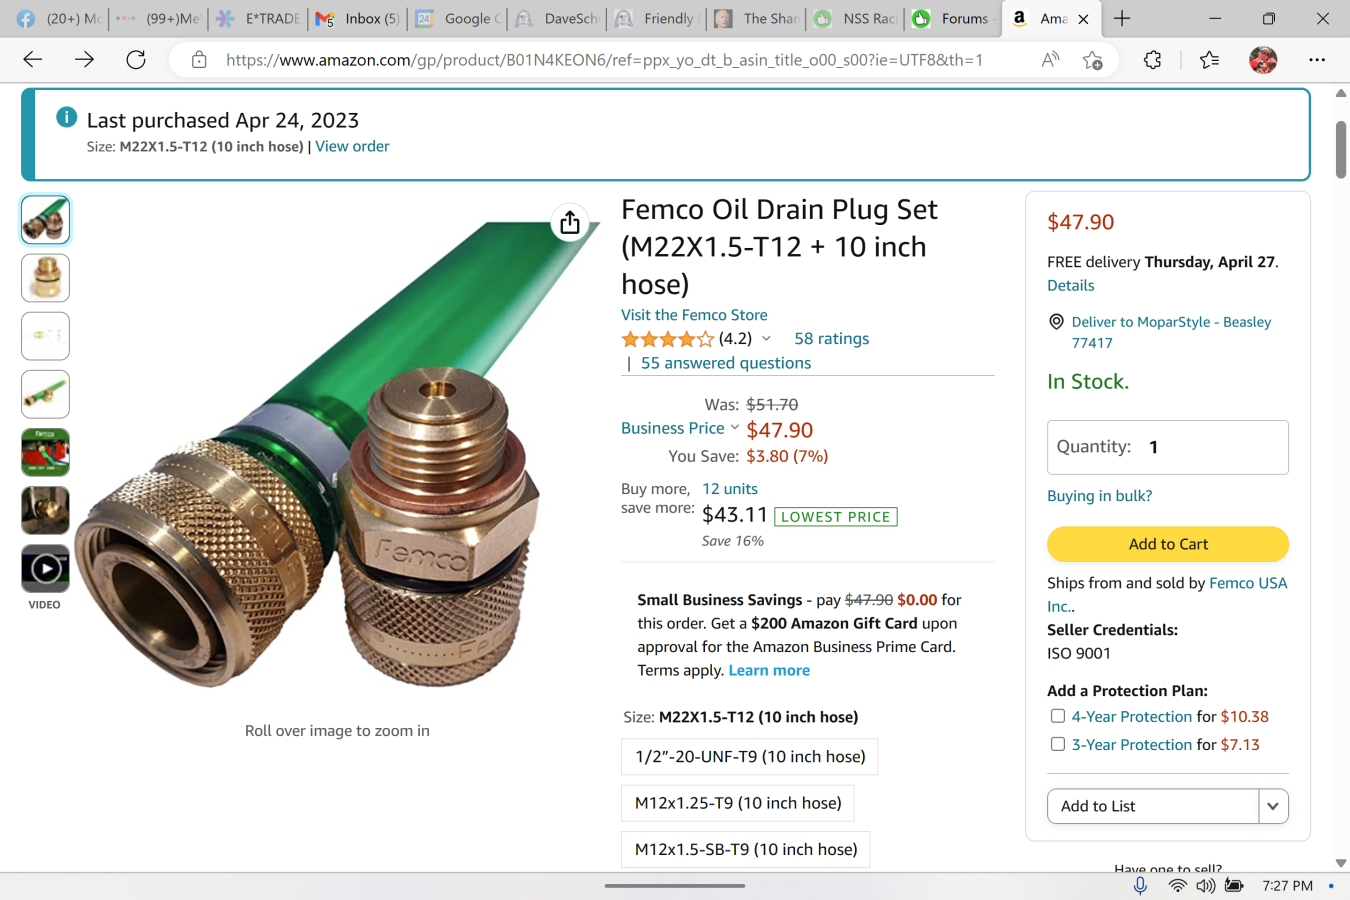Select the second product image thumbnail

(45, 278)
